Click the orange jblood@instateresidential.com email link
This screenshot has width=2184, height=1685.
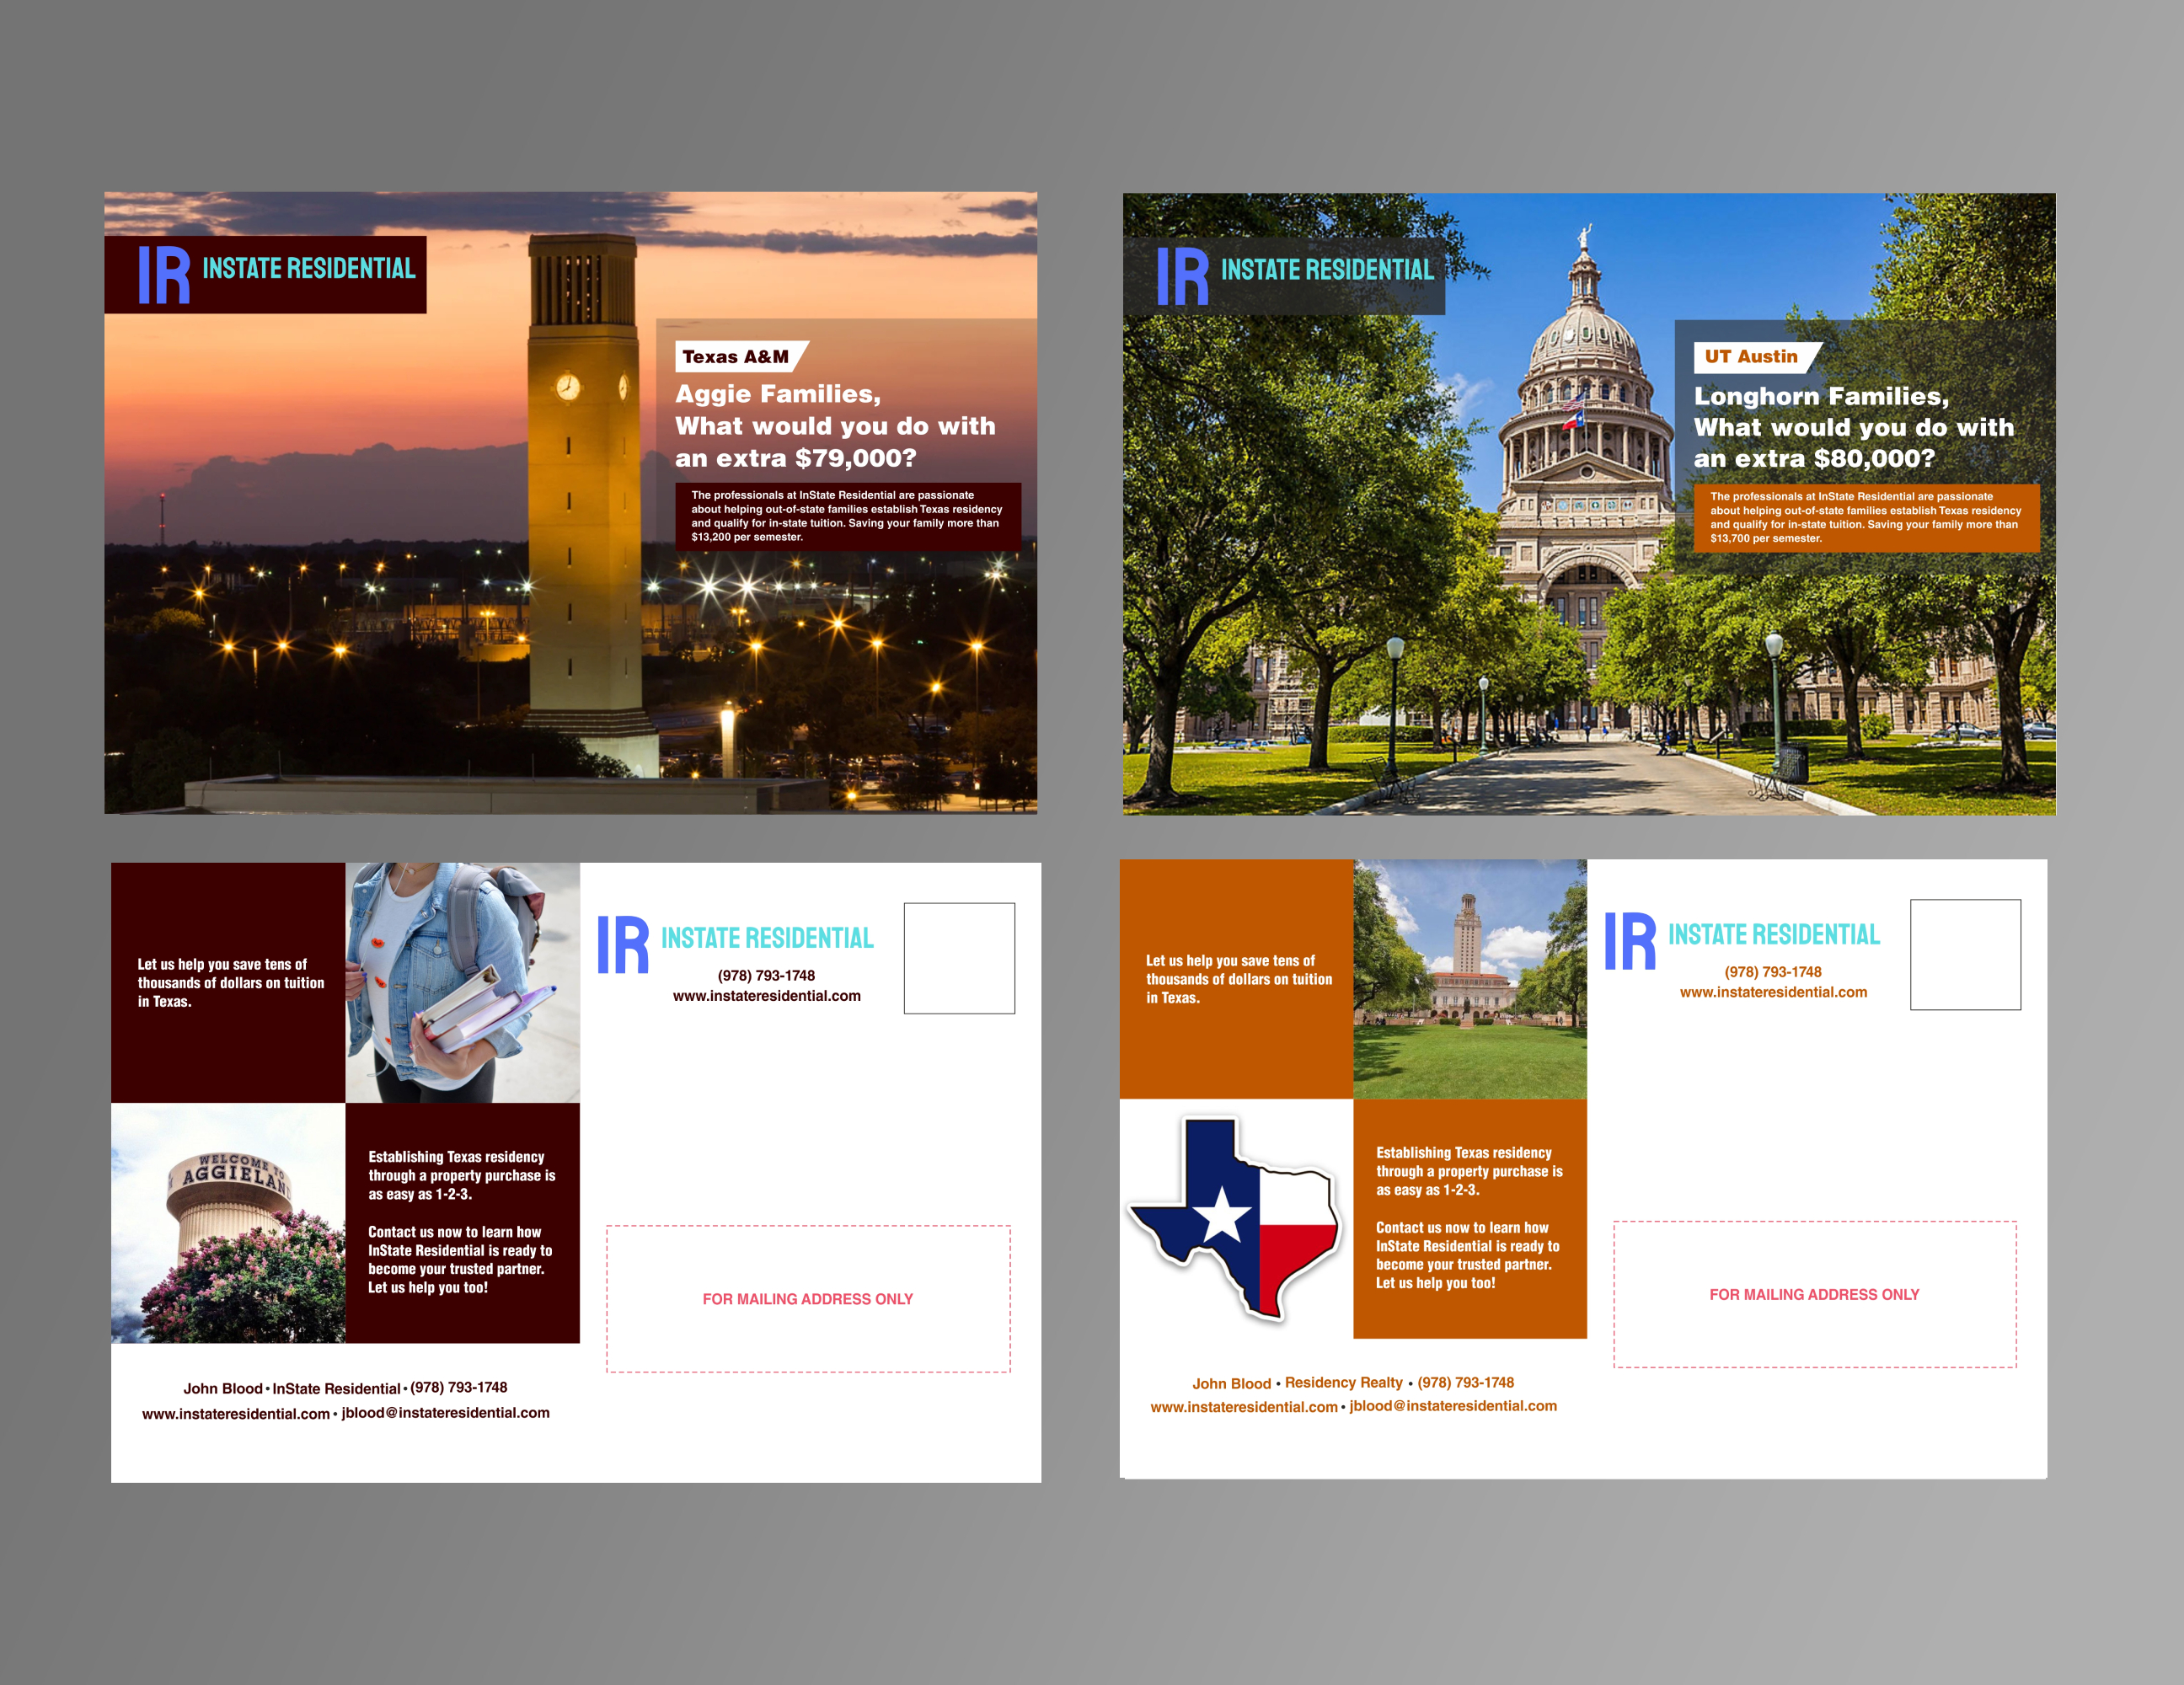point(1453,1405)
